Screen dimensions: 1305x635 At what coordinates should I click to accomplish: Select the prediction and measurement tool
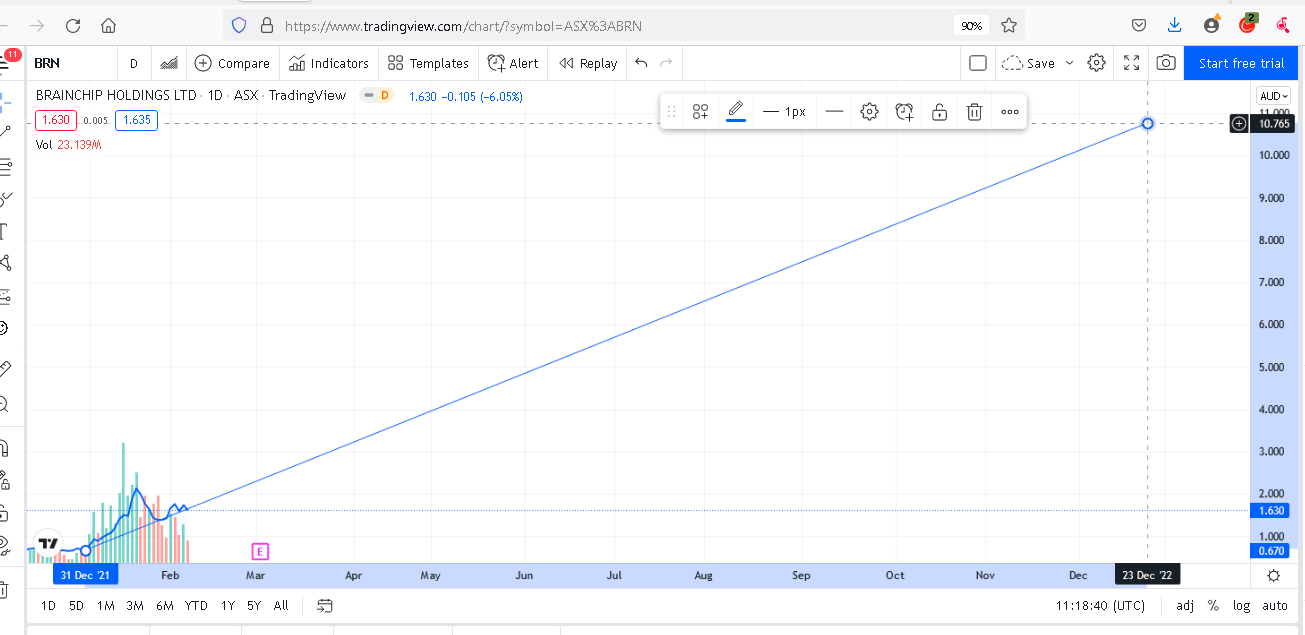pos(6,296)
